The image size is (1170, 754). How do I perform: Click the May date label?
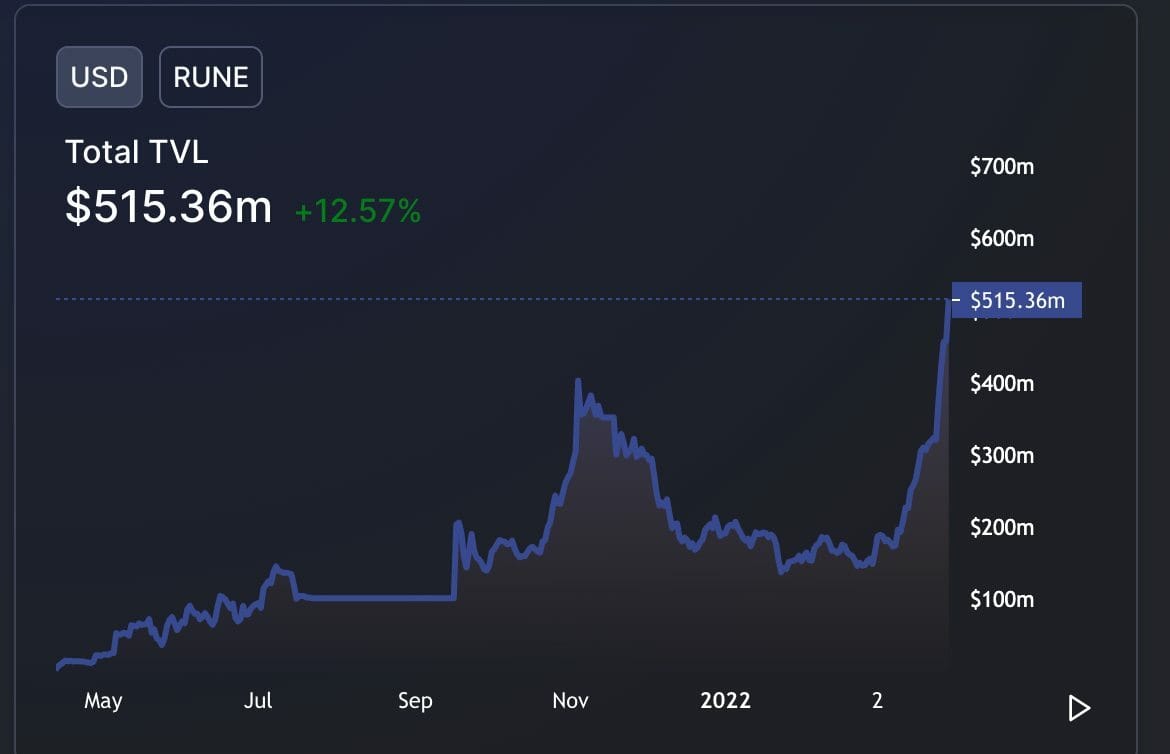pos(103,701)
